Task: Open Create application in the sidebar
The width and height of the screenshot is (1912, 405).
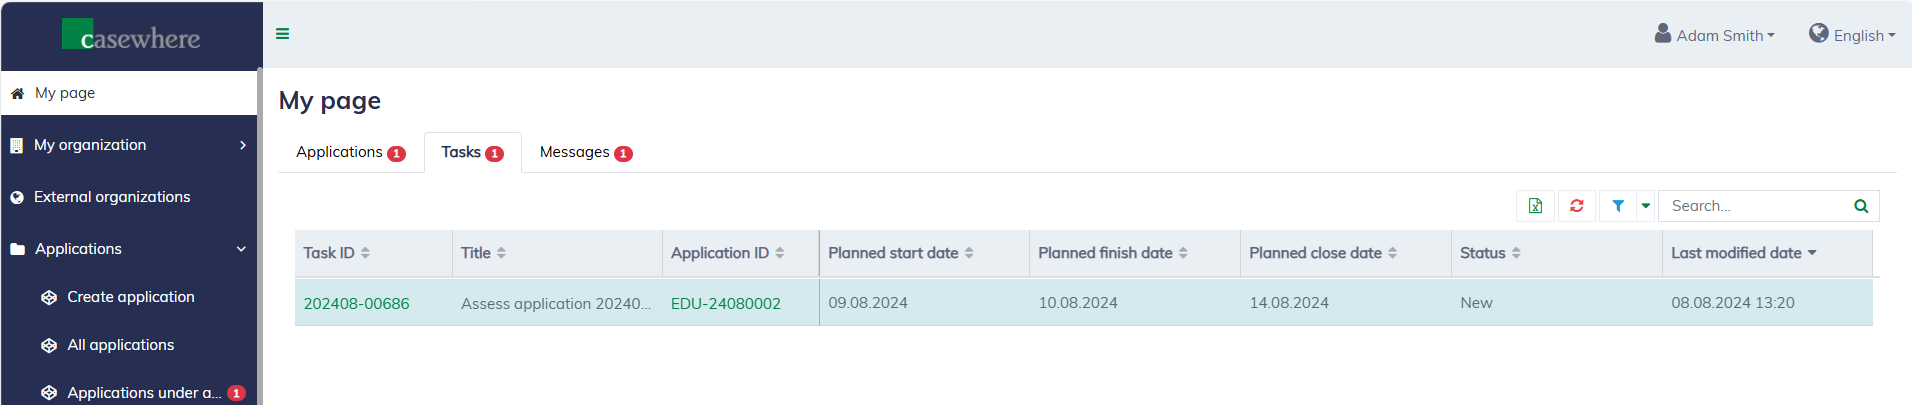Action: click(130, 297)
